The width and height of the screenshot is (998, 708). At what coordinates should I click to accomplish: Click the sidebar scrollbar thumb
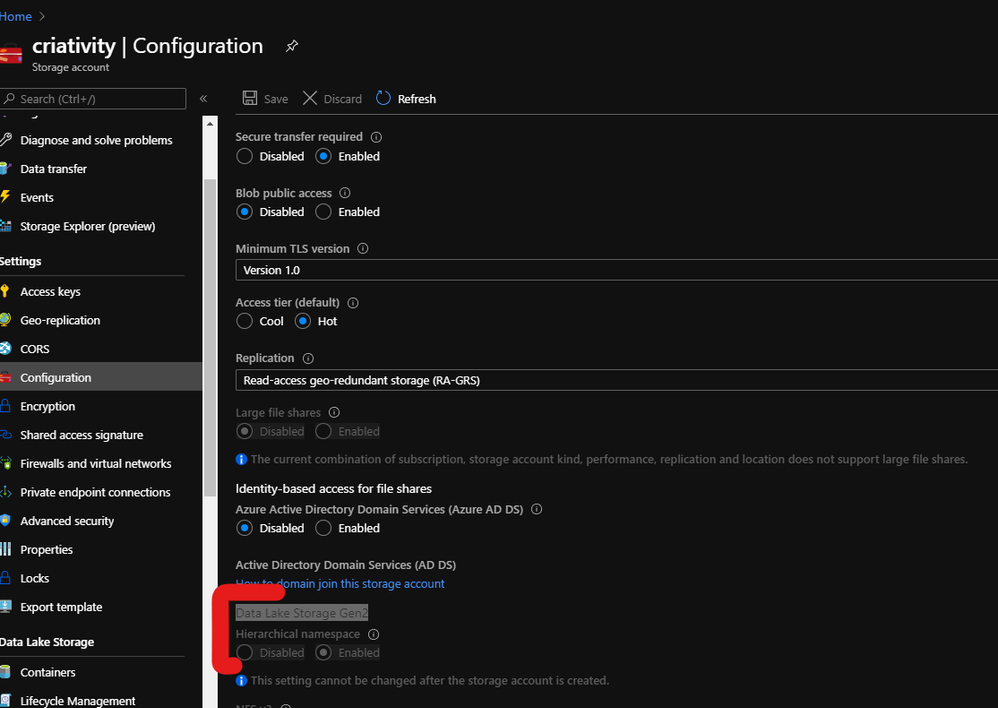210,337
